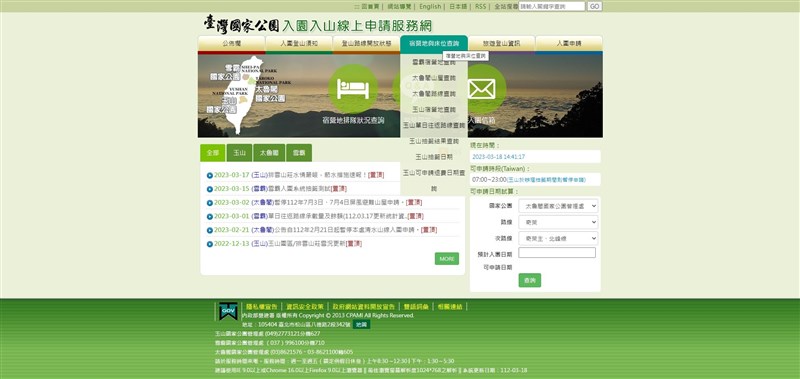Screen dimensions: 800x379
Task: Expand the 國家公園 park dropdown
Action: click(558, 206)
